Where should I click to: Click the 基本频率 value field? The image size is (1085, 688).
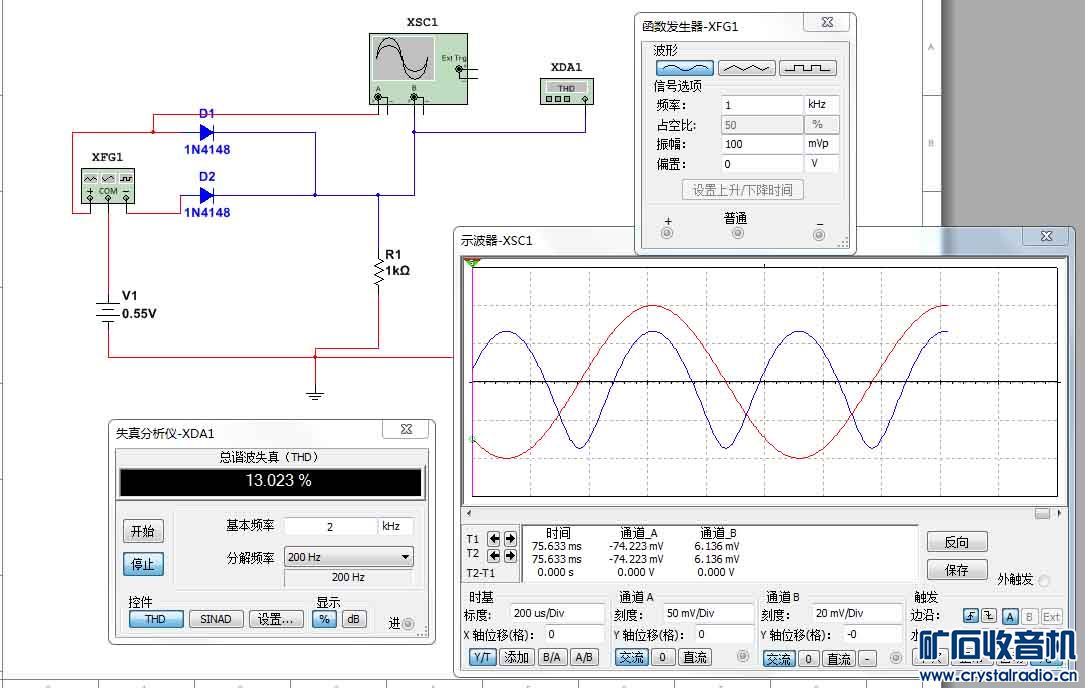point(329,526)
